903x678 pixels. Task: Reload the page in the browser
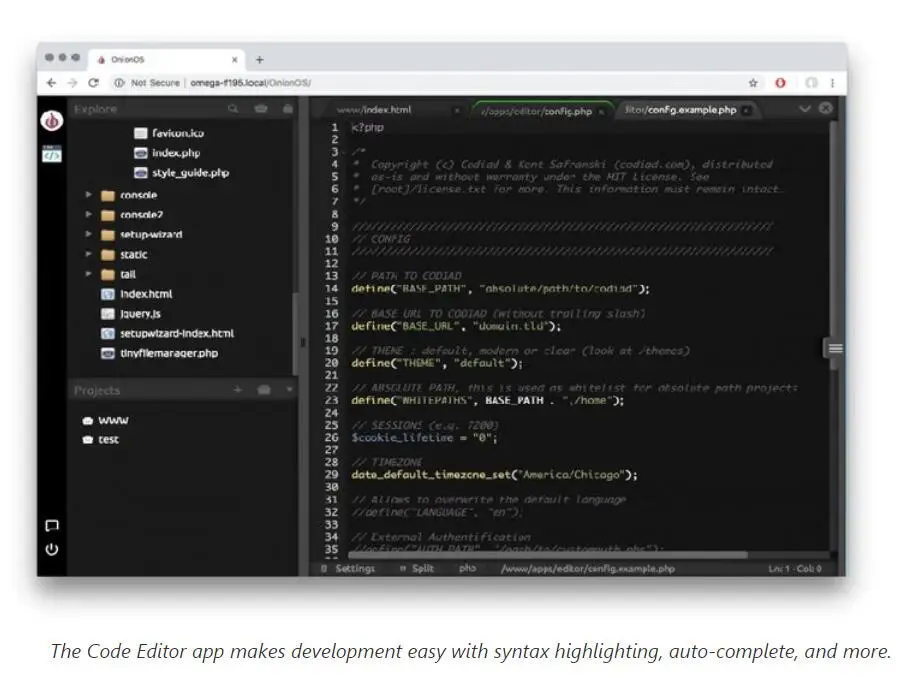93,83
